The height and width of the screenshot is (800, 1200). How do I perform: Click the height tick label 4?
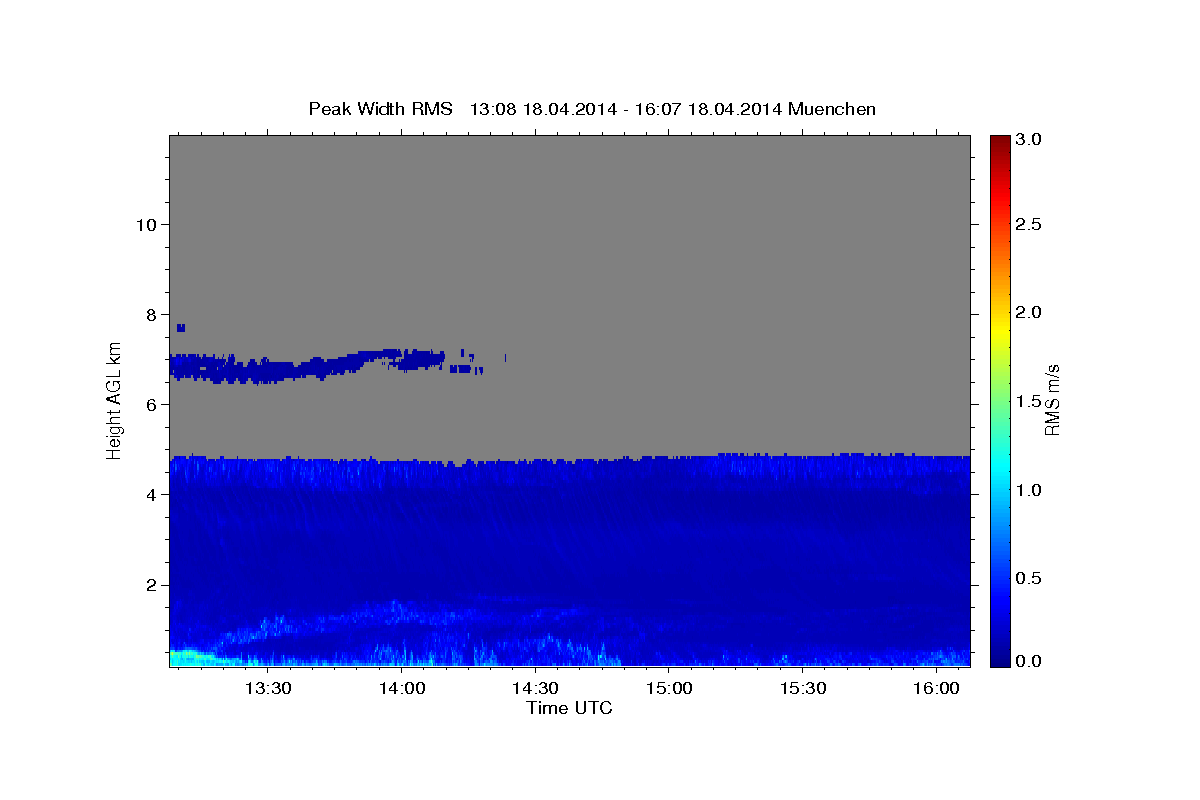(x=150, y=494)
